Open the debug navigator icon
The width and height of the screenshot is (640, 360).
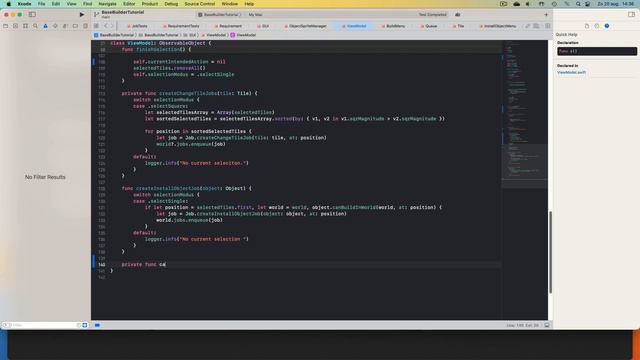65,26
